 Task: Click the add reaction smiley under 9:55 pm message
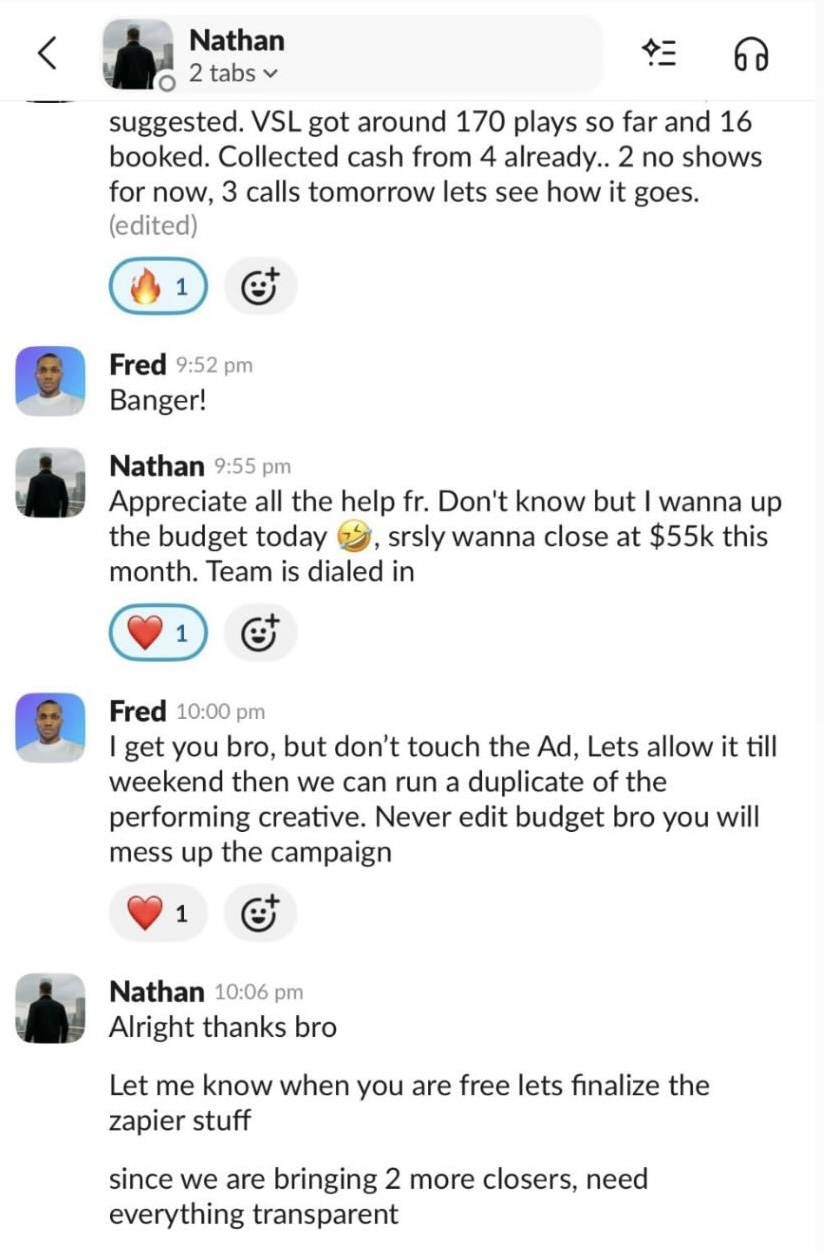(x=261, y=631)
